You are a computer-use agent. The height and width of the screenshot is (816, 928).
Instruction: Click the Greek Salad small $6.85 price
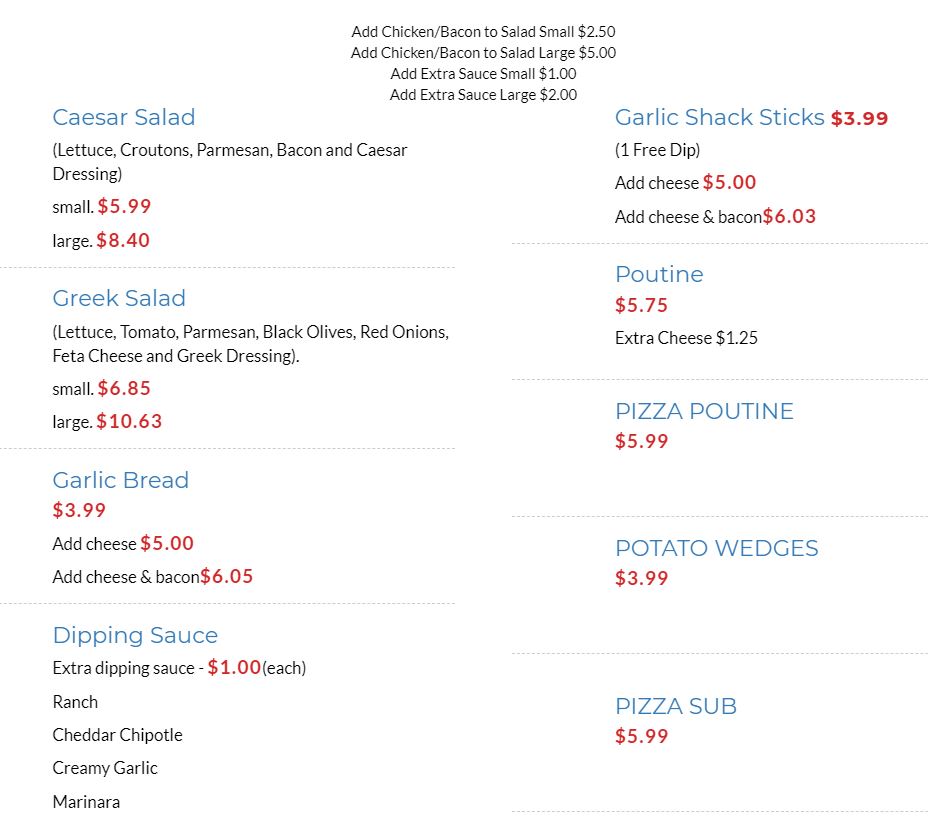click(124, 388)
